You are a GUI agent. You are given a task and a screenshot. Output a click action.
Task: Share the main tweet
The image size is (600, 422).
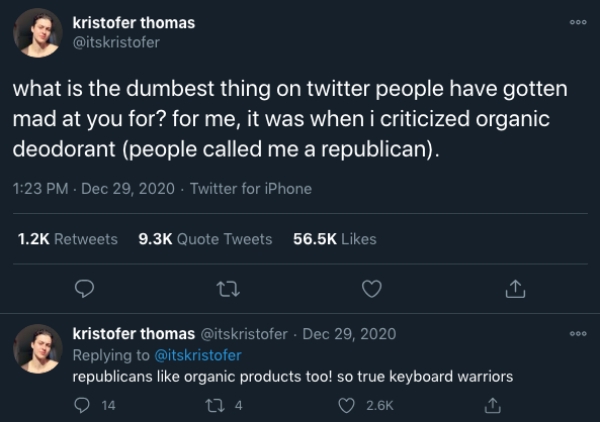click(x=515, y=288)
